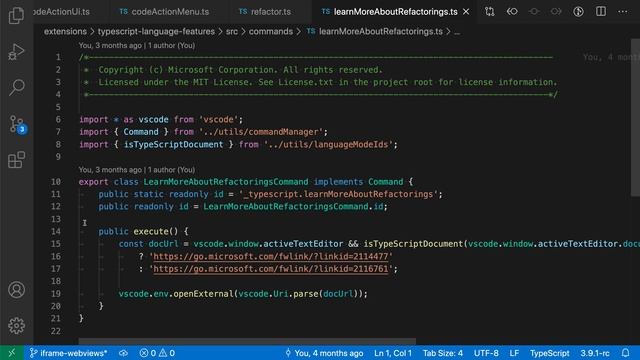Image resolution: width=640 pixels, height=360 pixels.
Task: Click the breadcrumb ellipsis symbol item
Action: point(457,32)
